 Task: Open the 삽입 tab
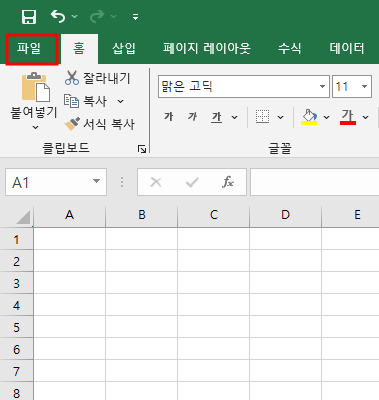pos(124,49)
